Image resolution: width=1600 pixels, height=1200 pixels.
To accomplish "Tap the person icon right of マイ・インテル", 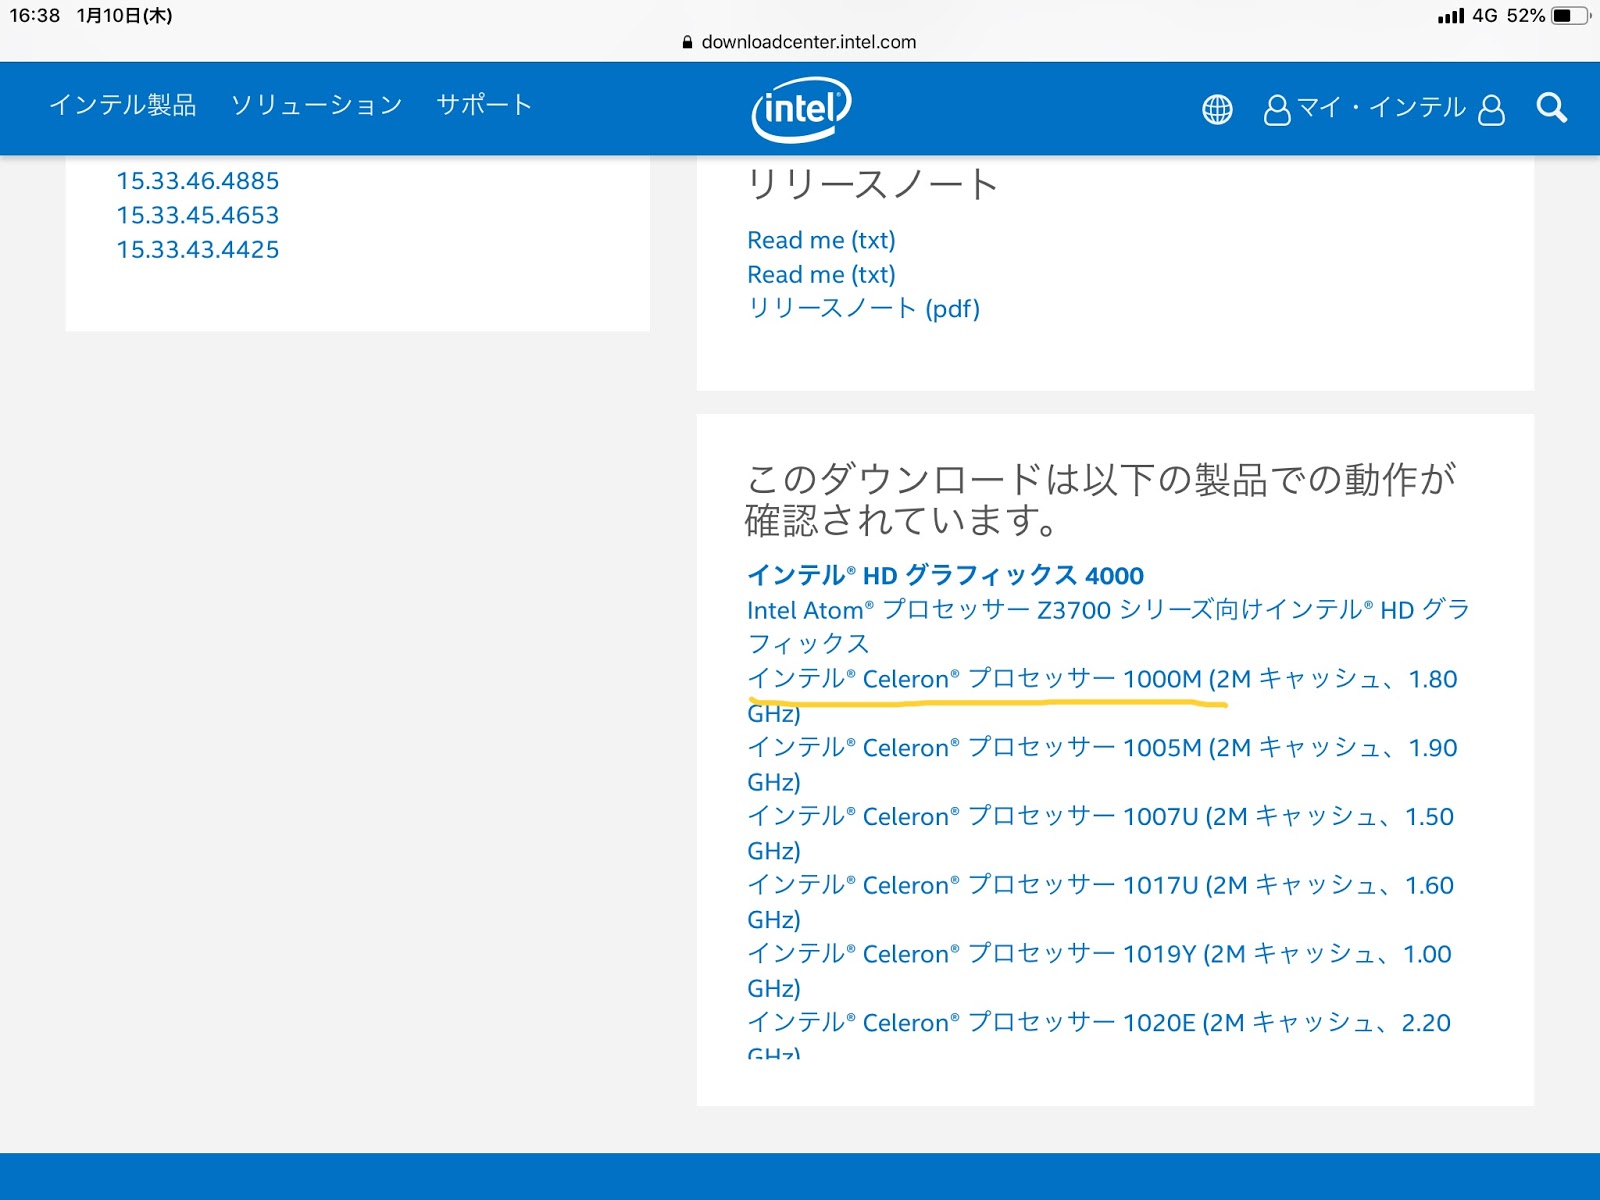I will point(1491,109).
